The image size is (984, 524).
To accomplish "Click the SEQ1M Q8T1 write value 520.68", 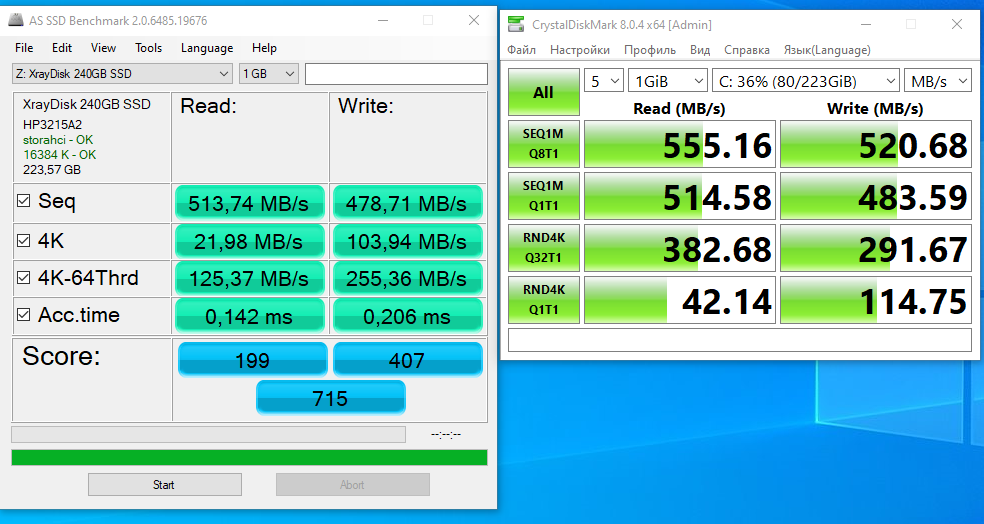I will click(875, 144).
